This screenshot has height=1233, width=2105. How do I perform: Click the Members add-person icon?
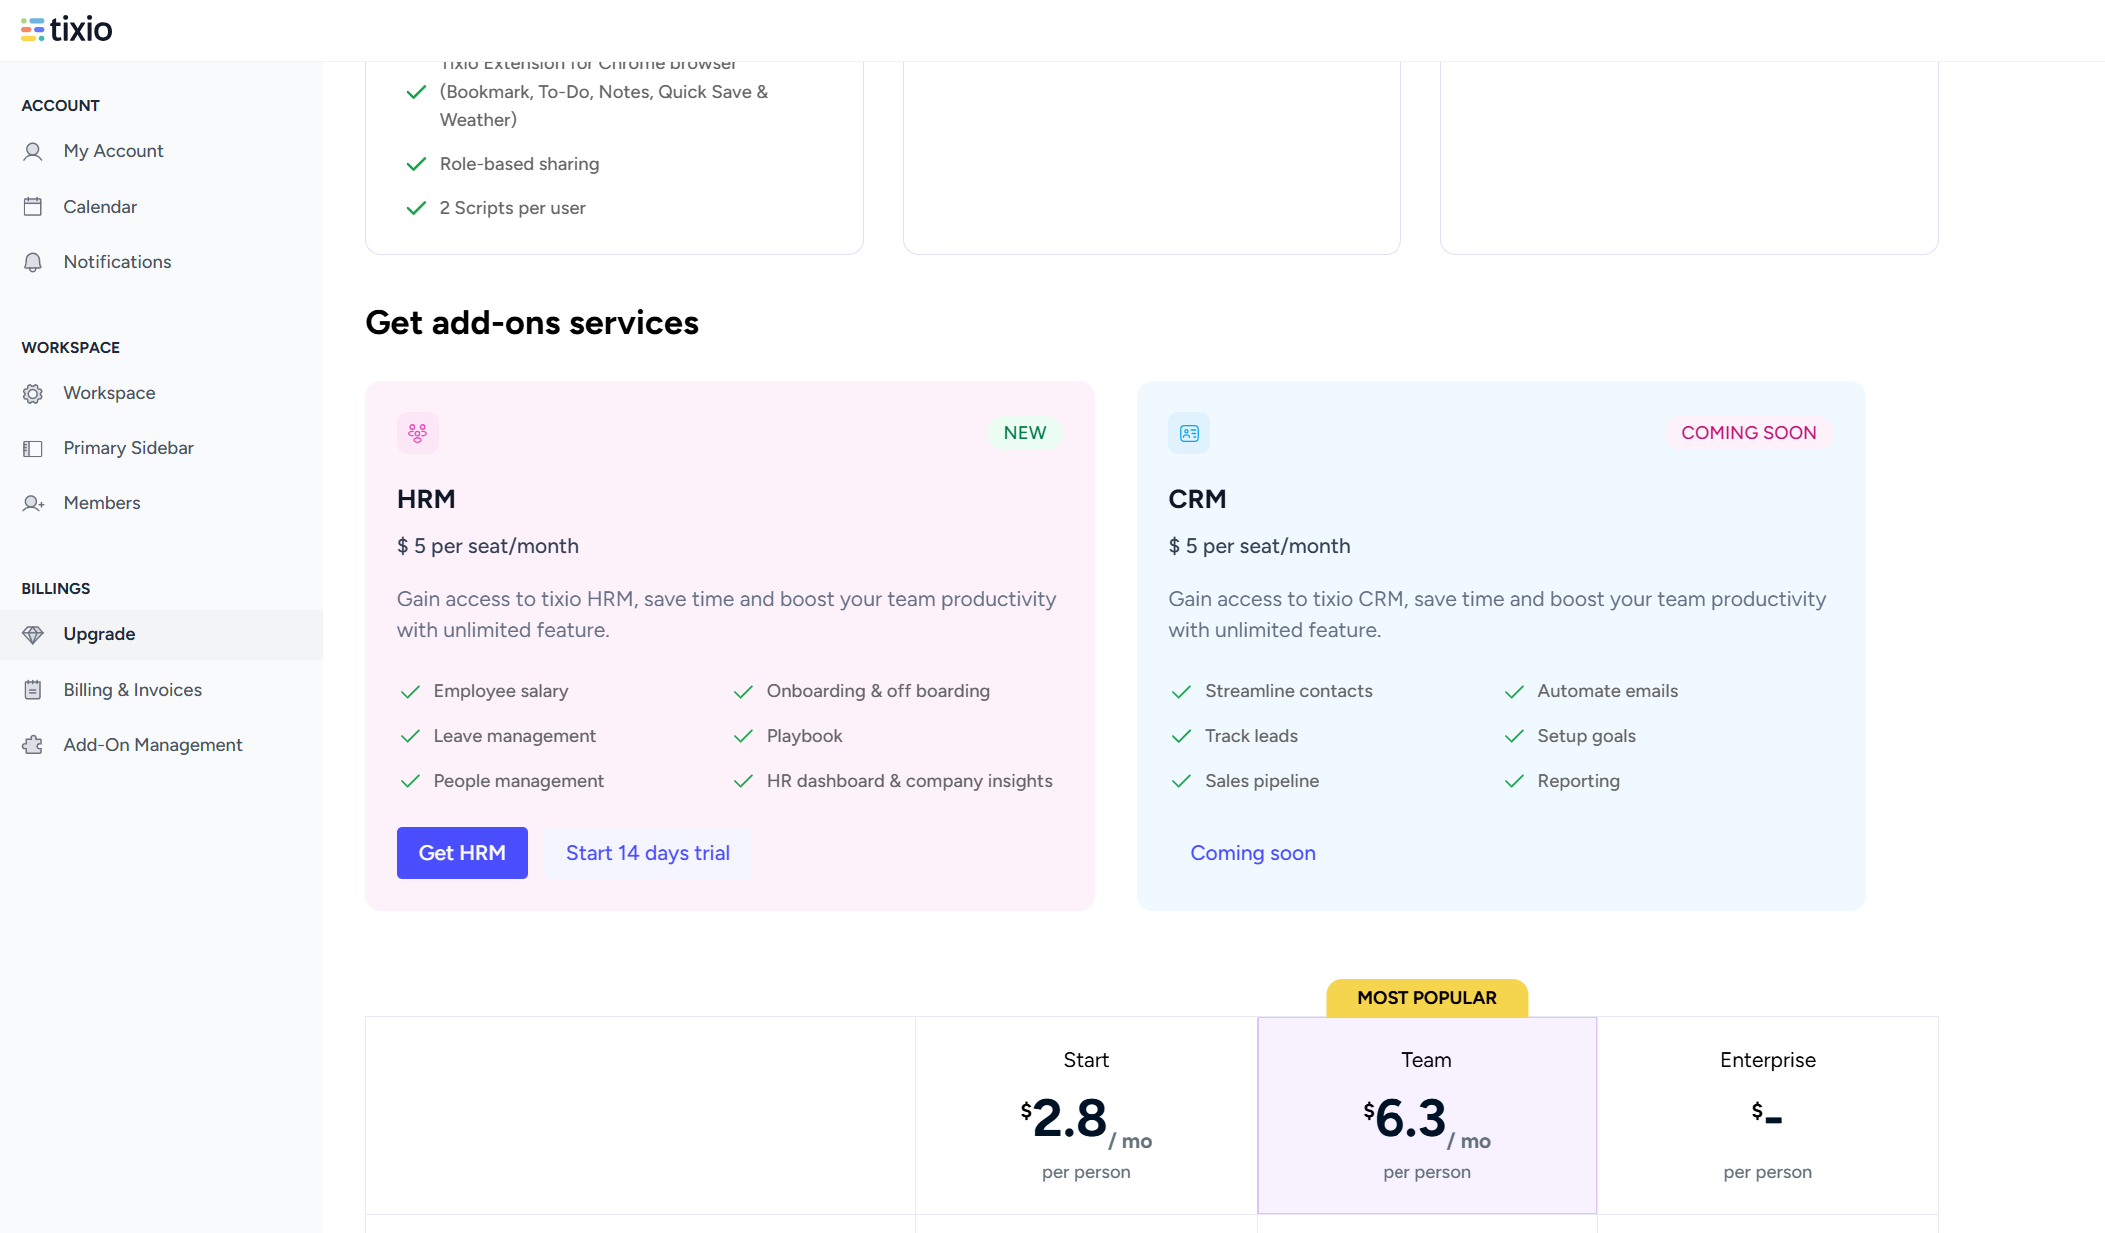pyautogui.click(x=33, y=504)
